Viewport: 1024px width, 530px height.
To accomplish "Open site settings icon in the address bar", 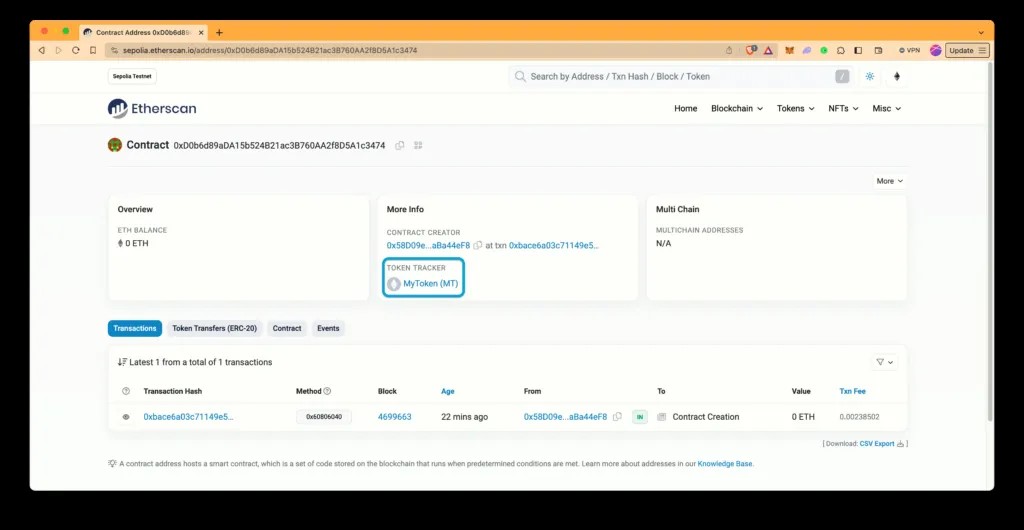I will point(114,50).
